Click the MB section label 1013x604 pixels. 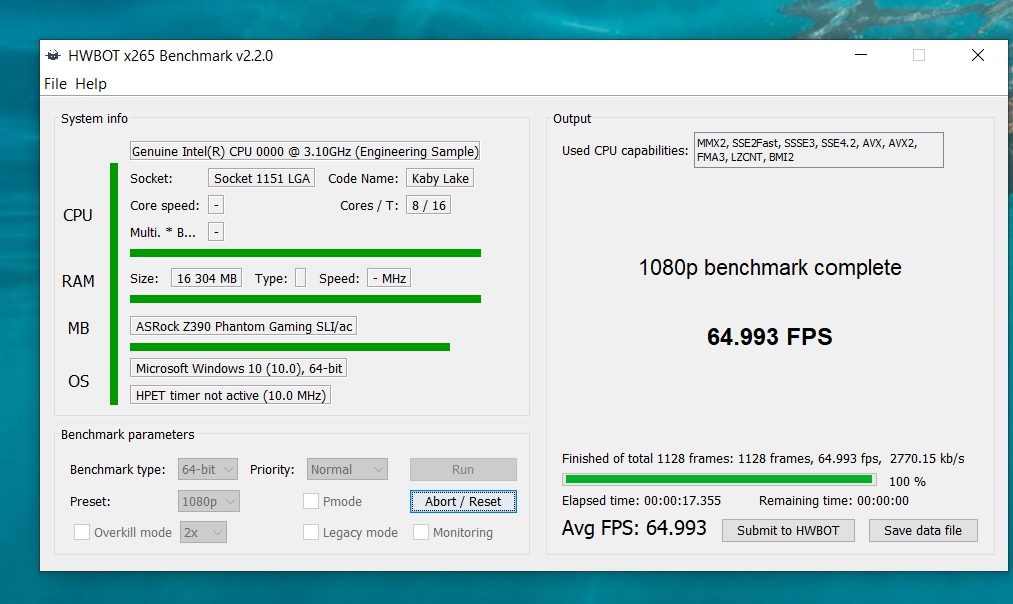pos(78,328)
